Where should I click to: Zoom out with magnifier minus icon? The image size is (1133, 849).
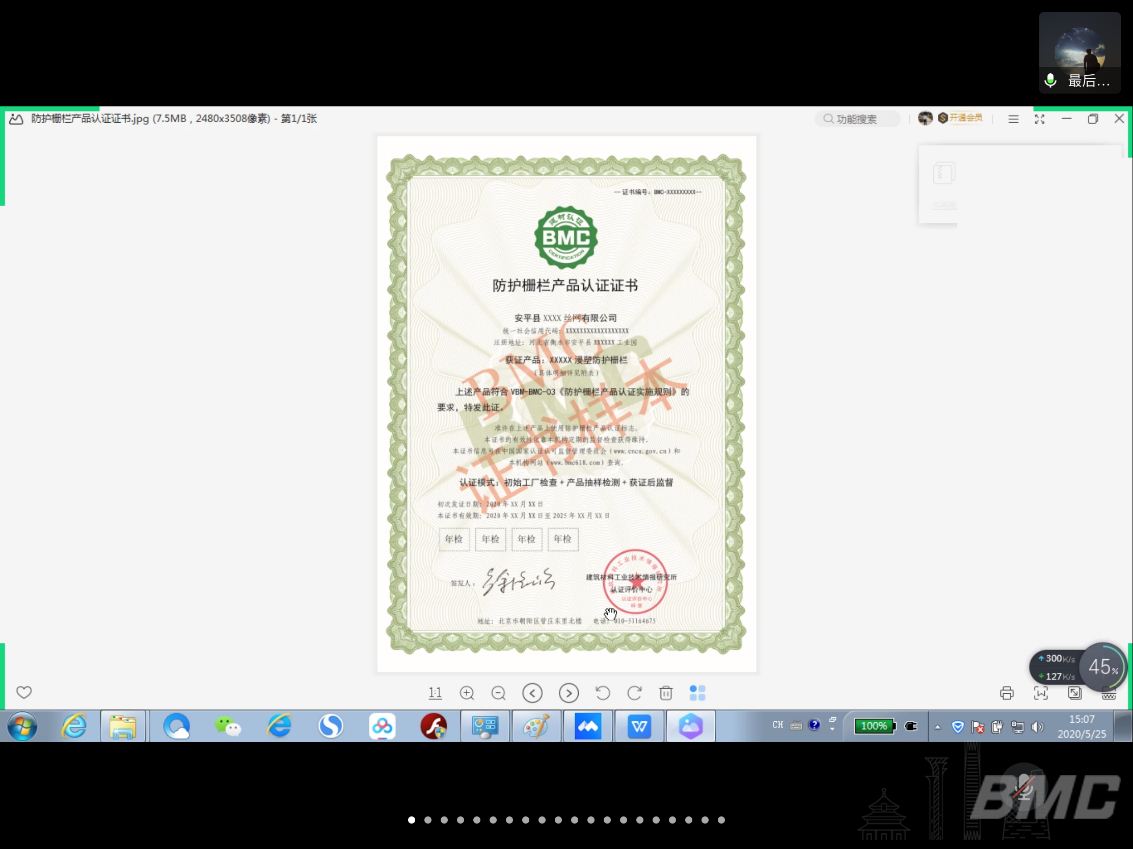coord(499,693)
